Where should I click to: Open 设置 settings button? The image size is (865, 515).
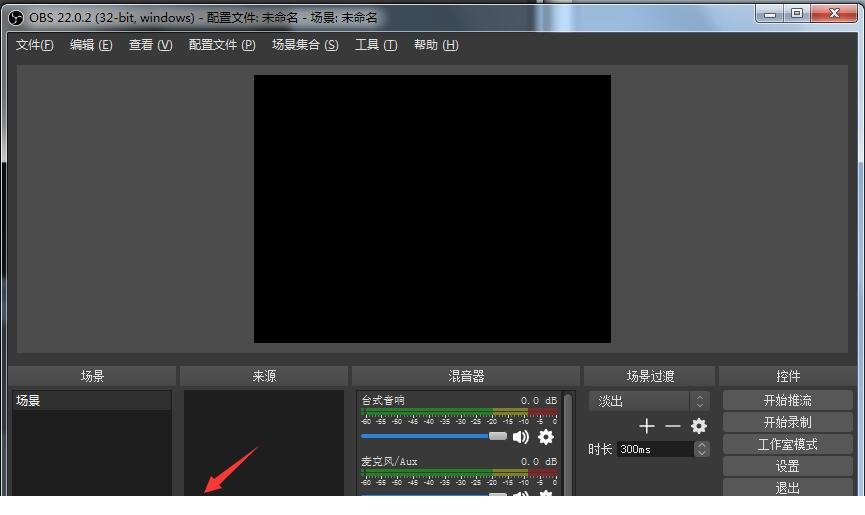pyautogui.click(x=787, y=466)
